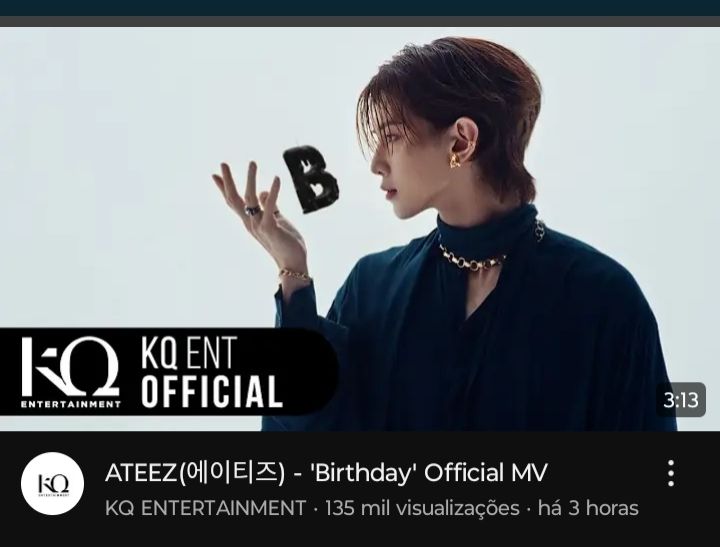The width and height of the screenshot is (720, 547).
Task: Open the ATEEZ 'Birthday' Official MV title
Action: (326, 473)
